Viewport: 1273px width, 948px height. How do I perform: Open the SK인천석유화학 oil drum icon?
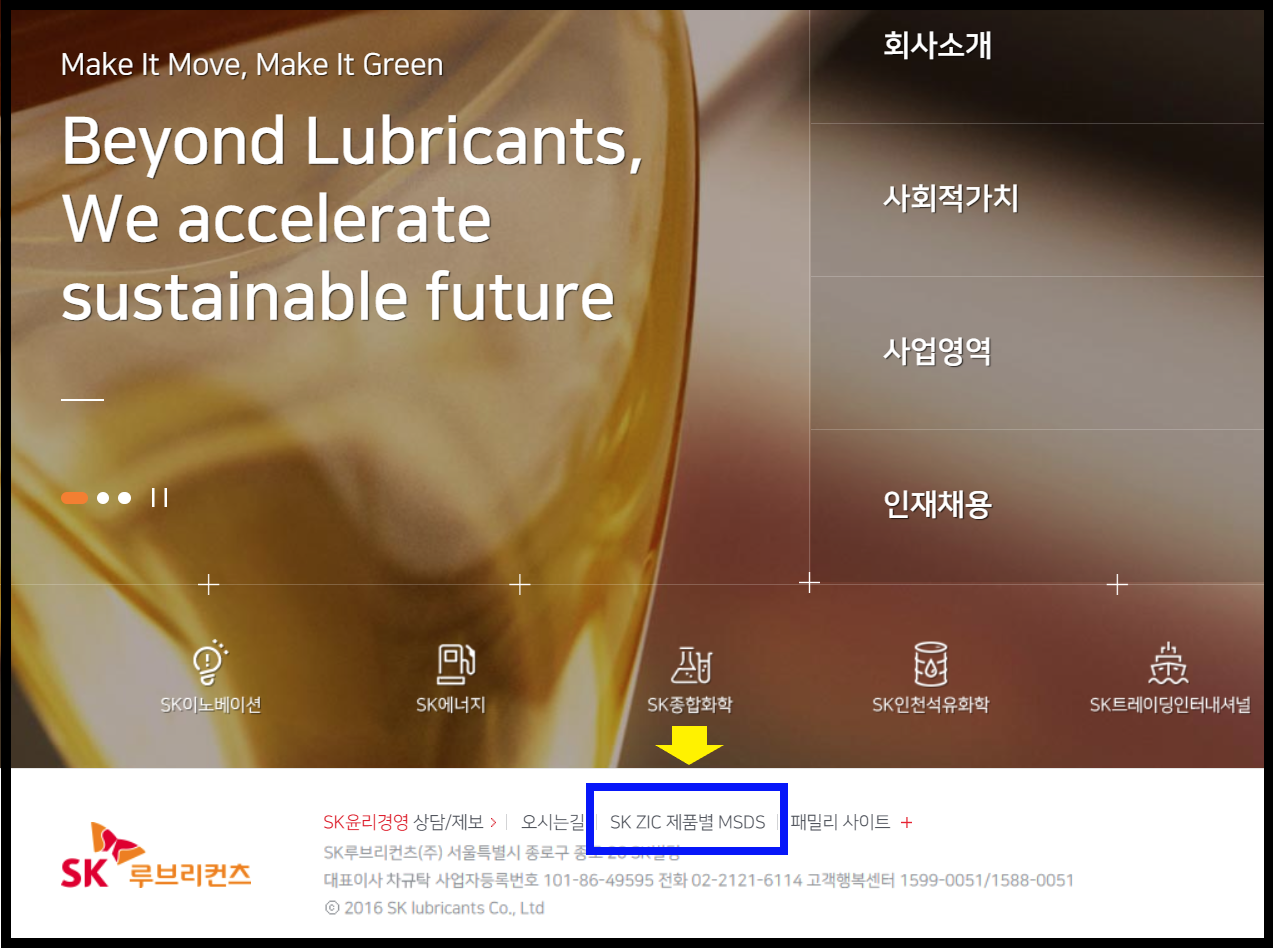[x=930, y=663]
